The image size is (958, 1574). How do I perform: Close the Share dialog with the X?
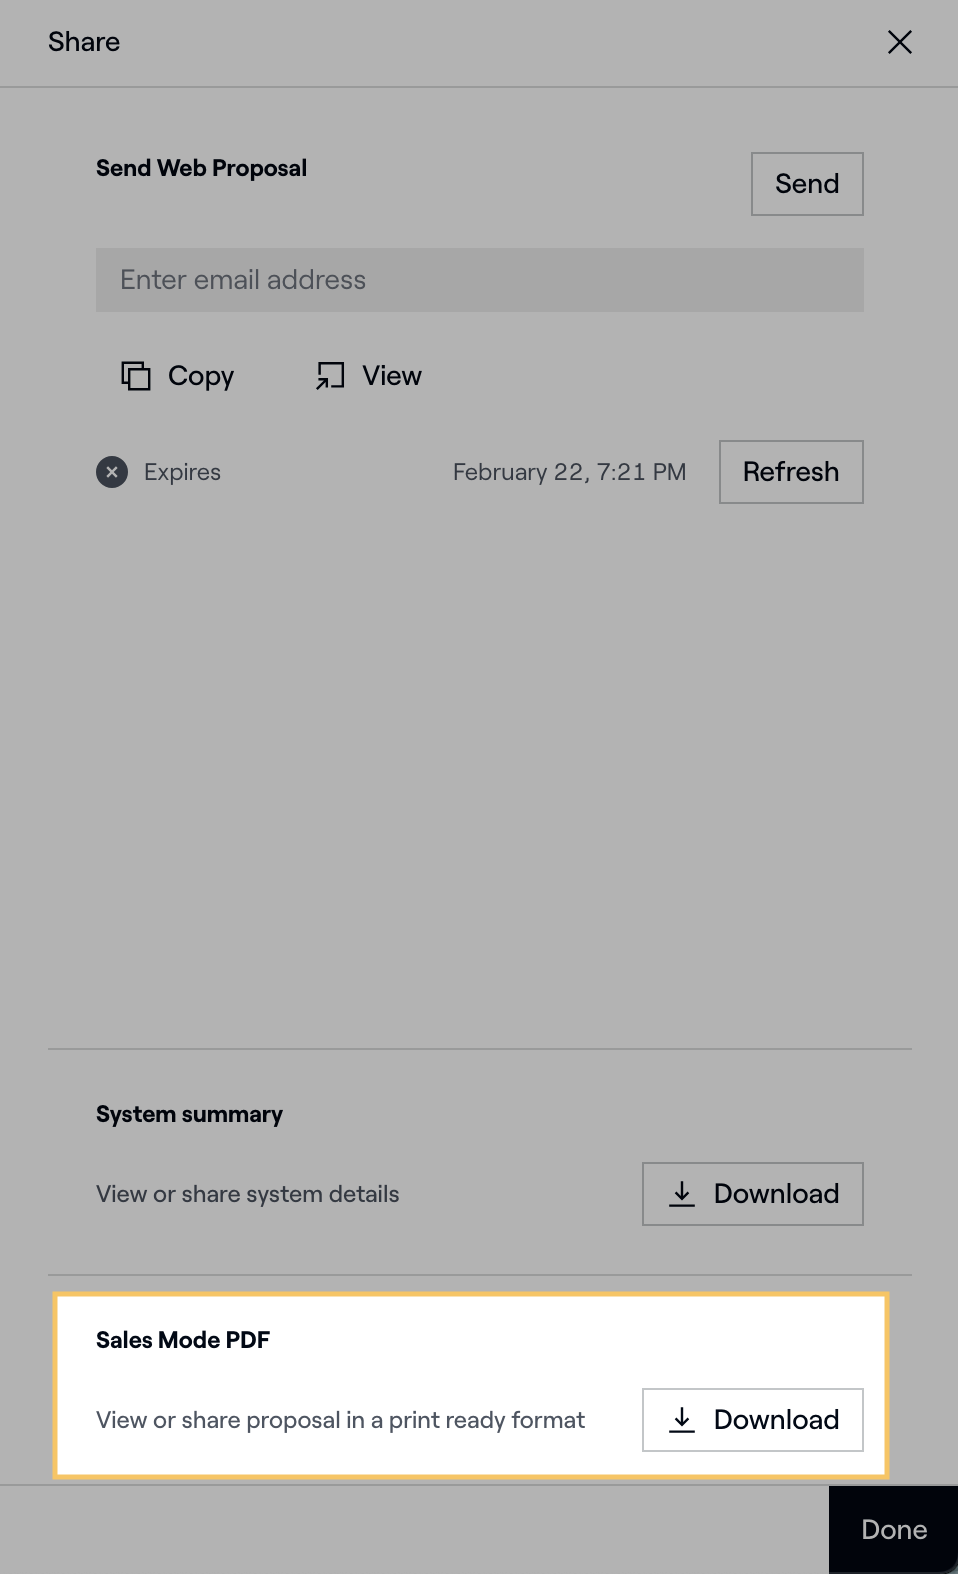(x=899, y=42)
